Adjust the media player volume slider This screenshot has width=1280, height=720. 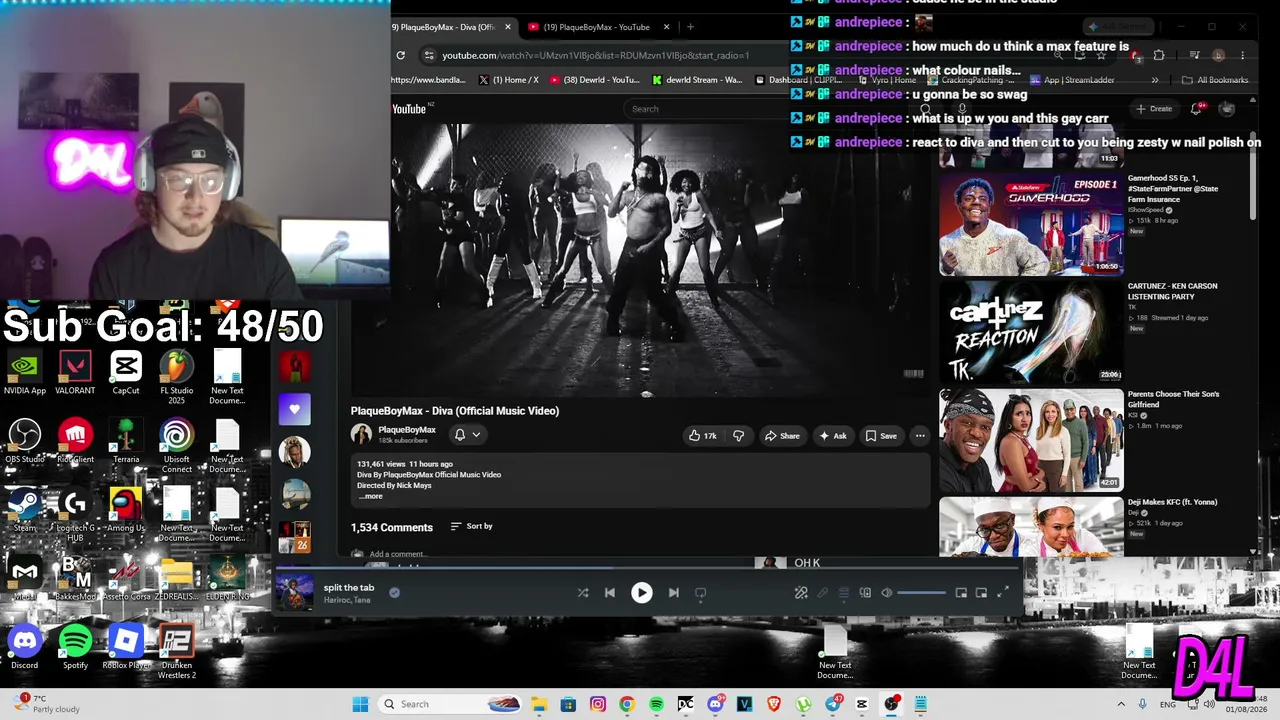tap(921, 593)
